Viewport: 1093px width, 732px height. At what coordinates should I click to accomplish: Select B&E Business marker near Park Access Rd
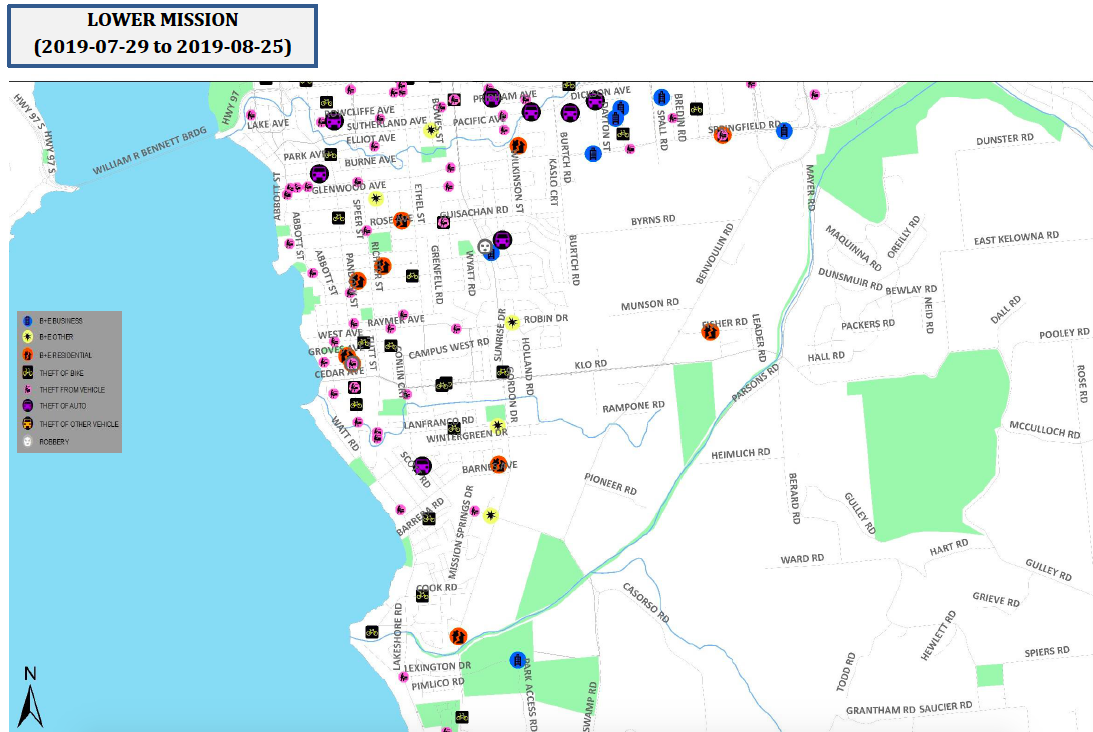point(517,659)
